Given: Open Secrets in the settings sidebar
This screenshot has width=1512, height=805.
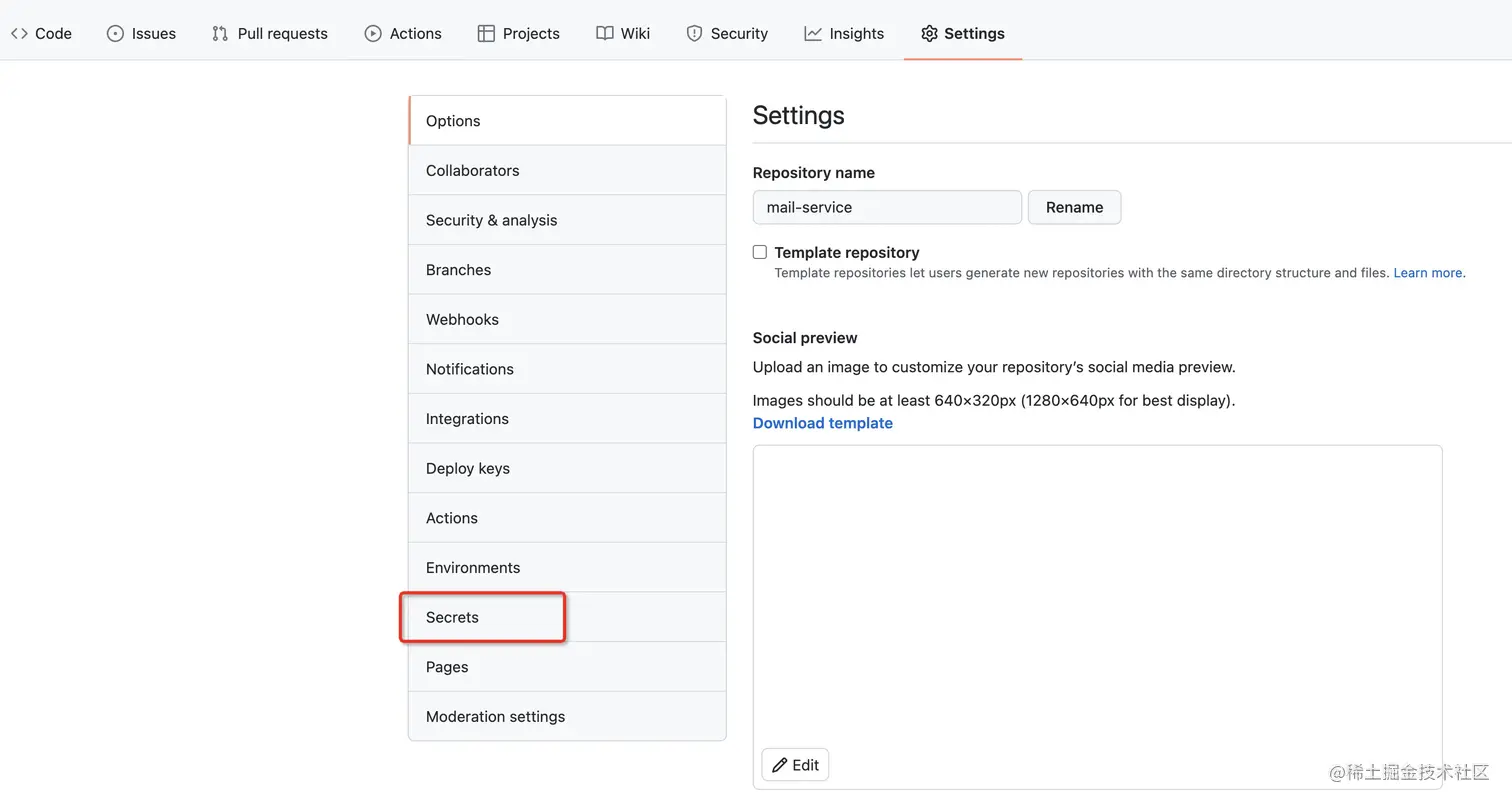Looking at the screenshot, I should 453,617.
